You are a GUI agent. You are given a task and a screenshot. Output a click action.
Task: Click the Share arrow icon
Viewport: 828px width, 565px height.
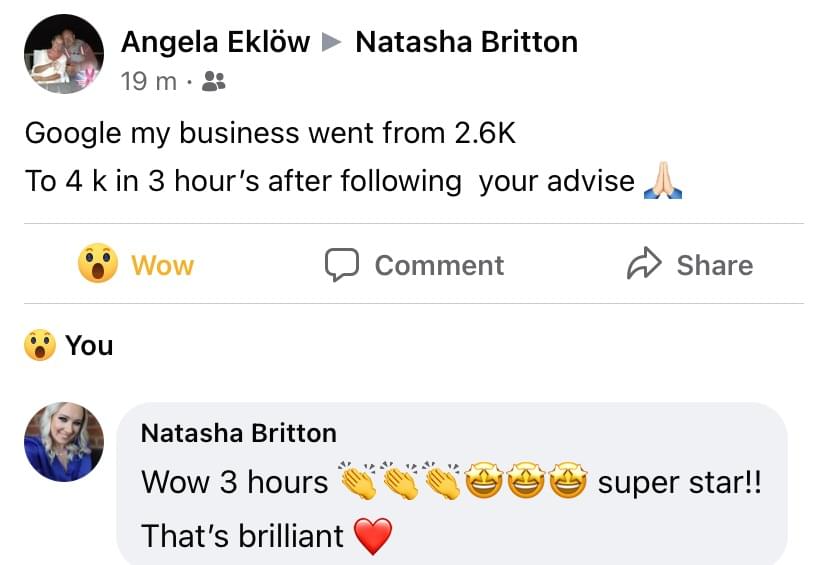pyautogui.click(x=643, y=265)
